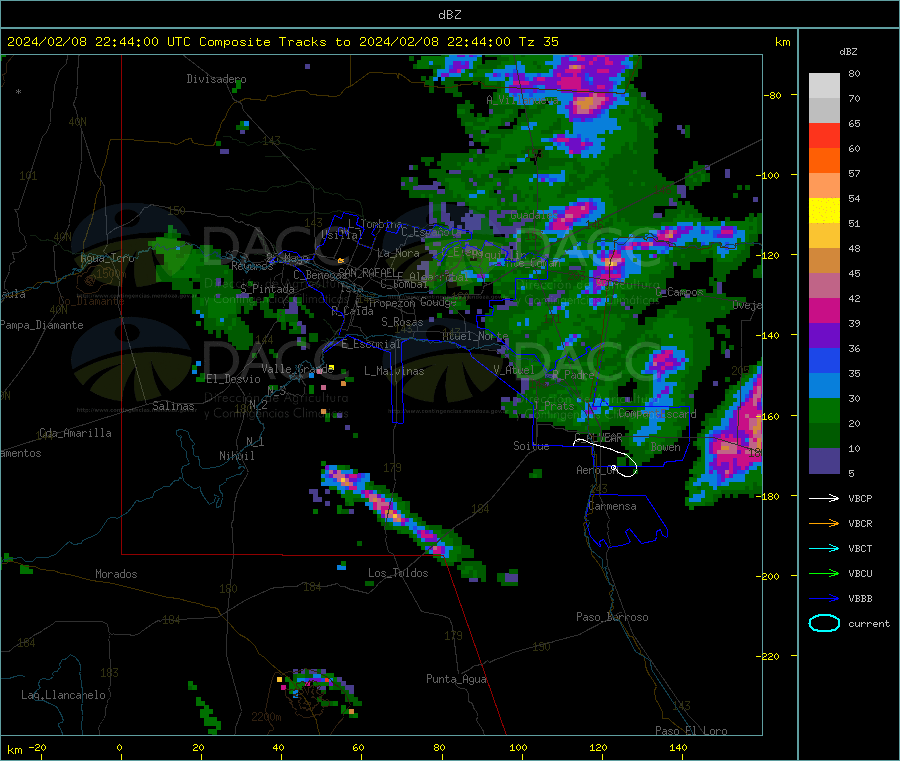900x761 pixels.
Task: Click the Divisadero map label
Action: point(216,79)
